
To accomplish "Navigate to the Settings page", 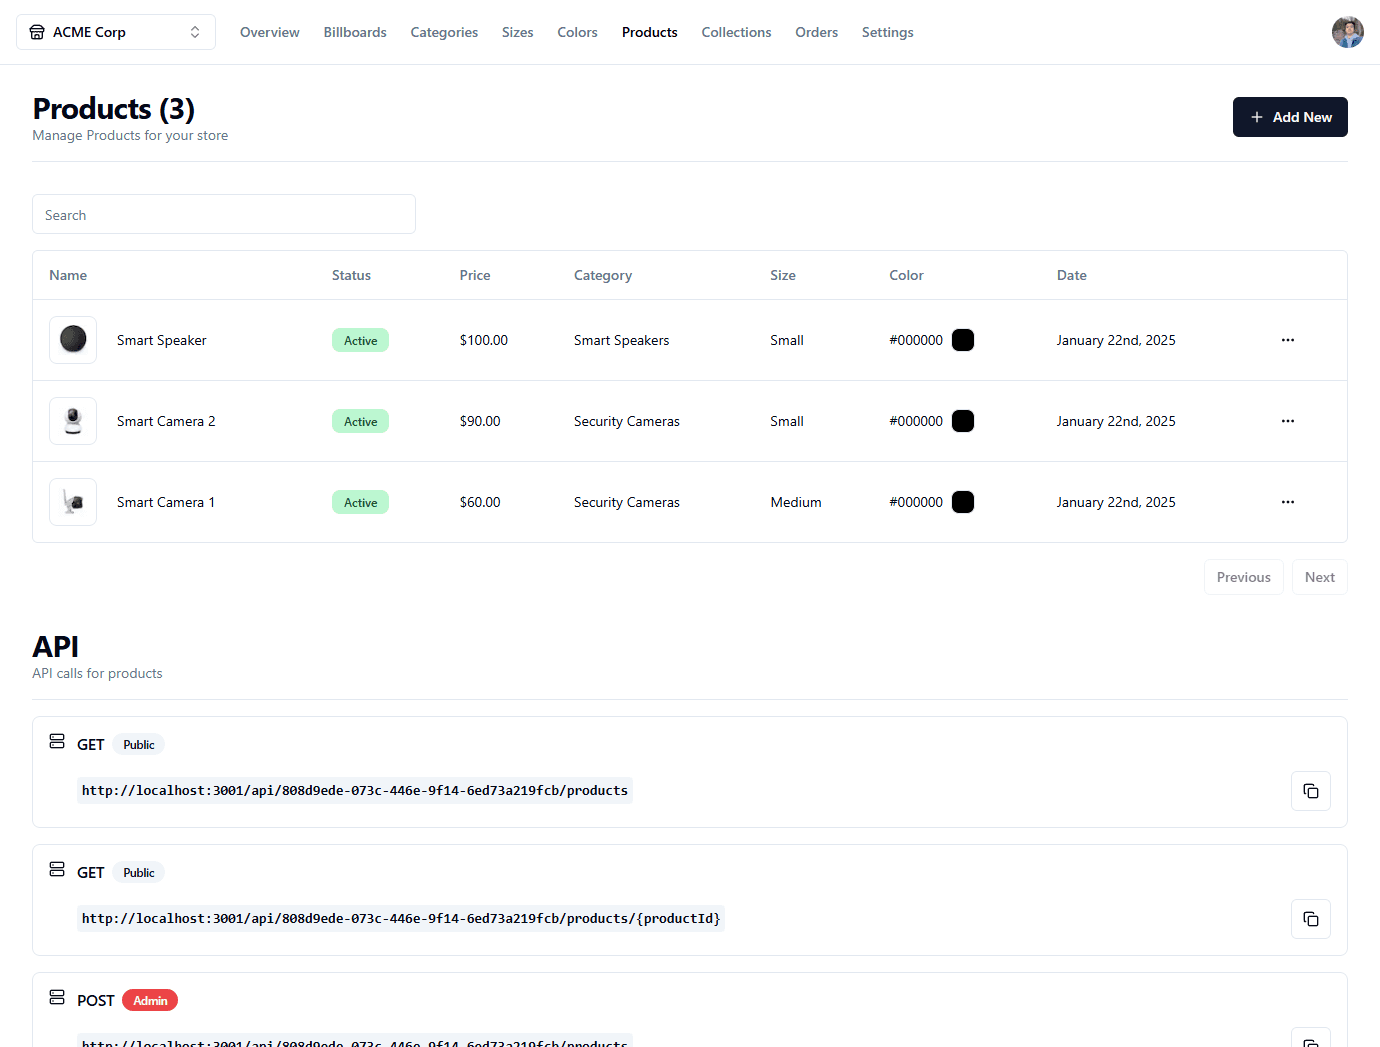I will pos(887,31).
